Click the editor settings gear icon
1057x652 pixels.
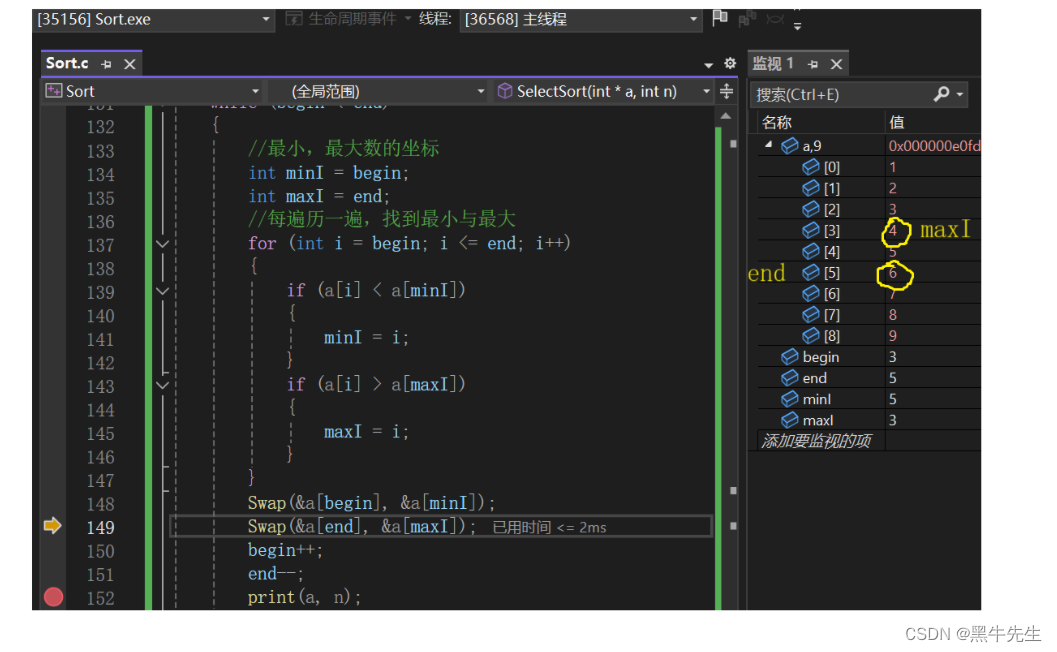coord(730,63)
